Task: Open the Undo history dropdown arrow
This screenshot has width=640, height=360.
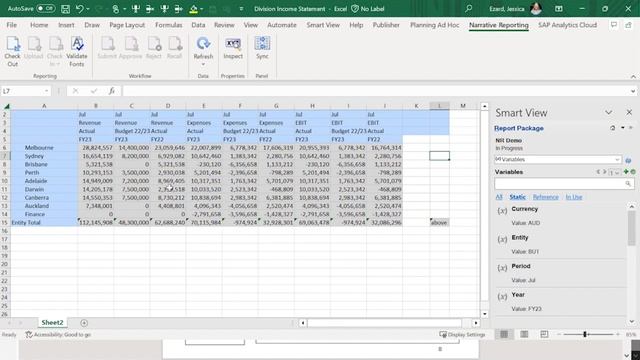Action: point(88,9)
